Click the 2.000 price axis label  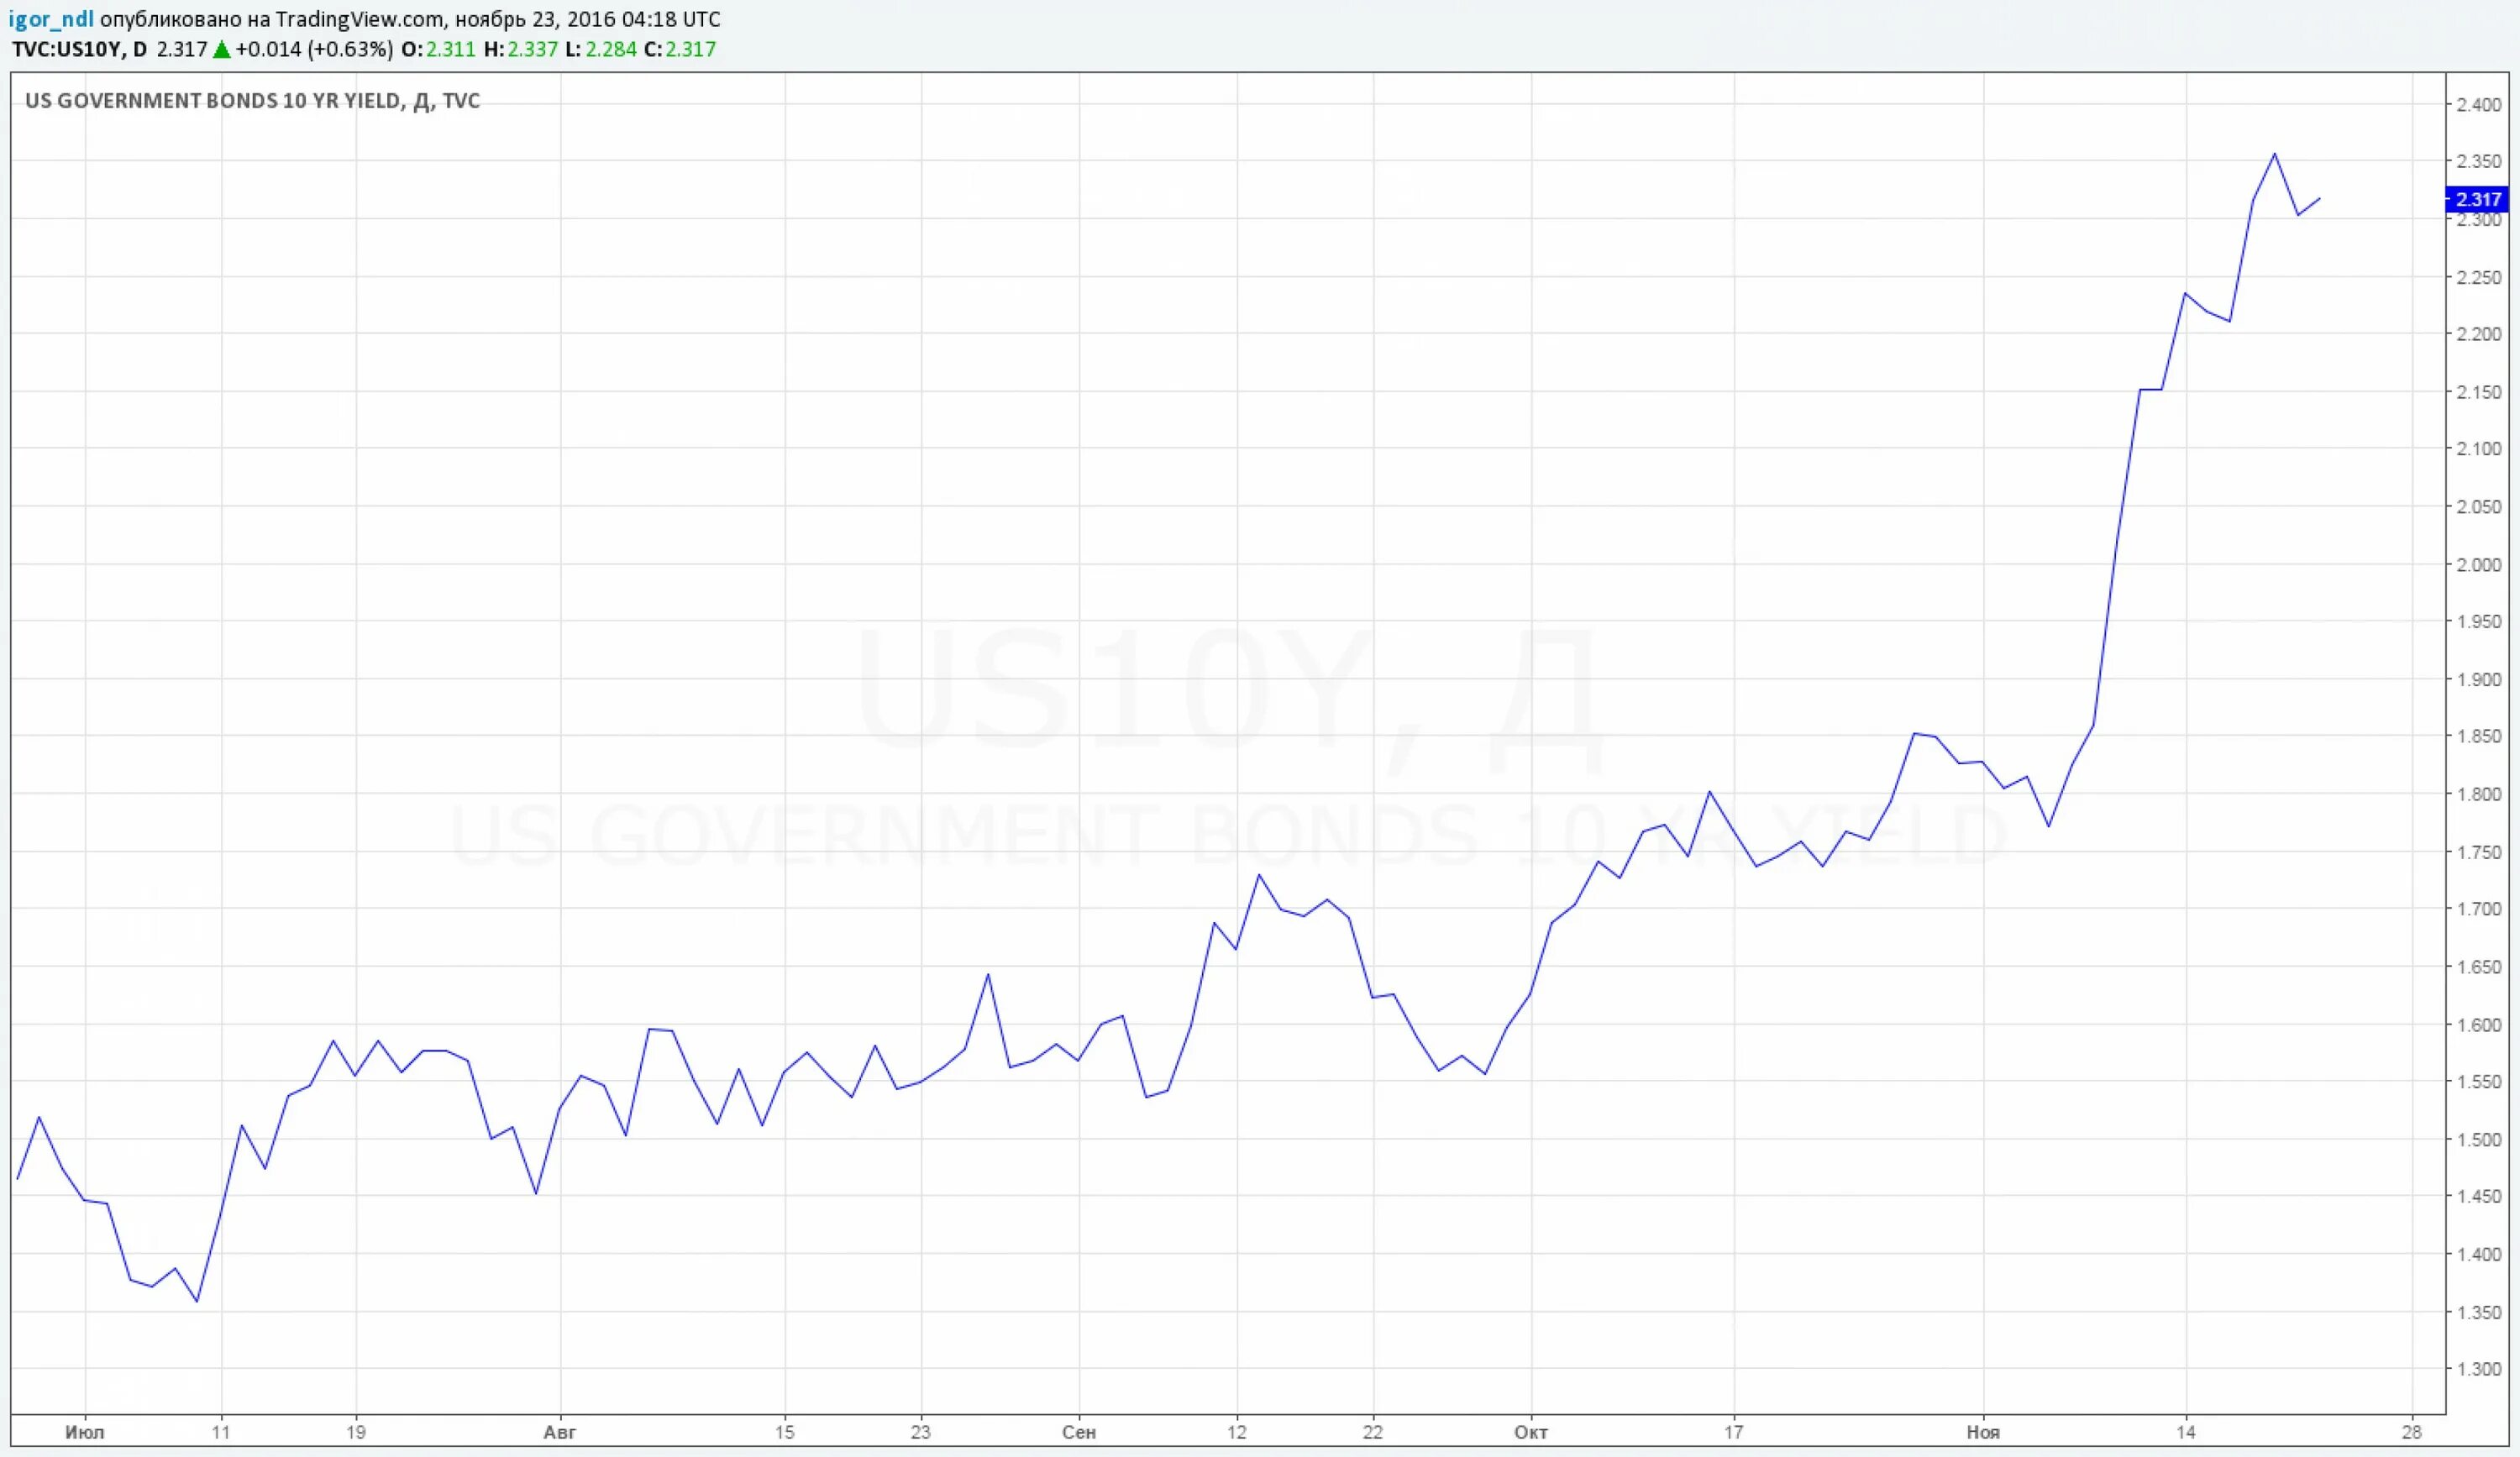click(x=2478, y=565)
